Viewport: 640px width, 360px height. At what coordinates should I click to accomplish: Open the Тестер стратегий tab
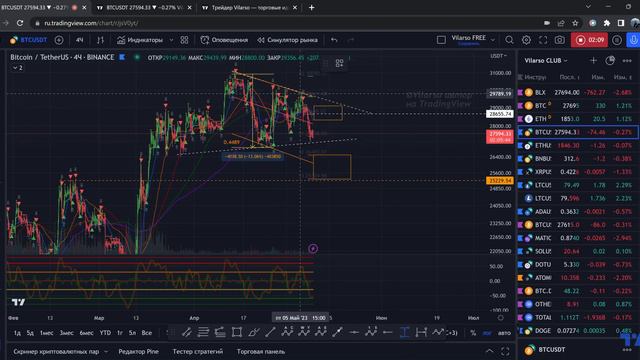[198, 351]
